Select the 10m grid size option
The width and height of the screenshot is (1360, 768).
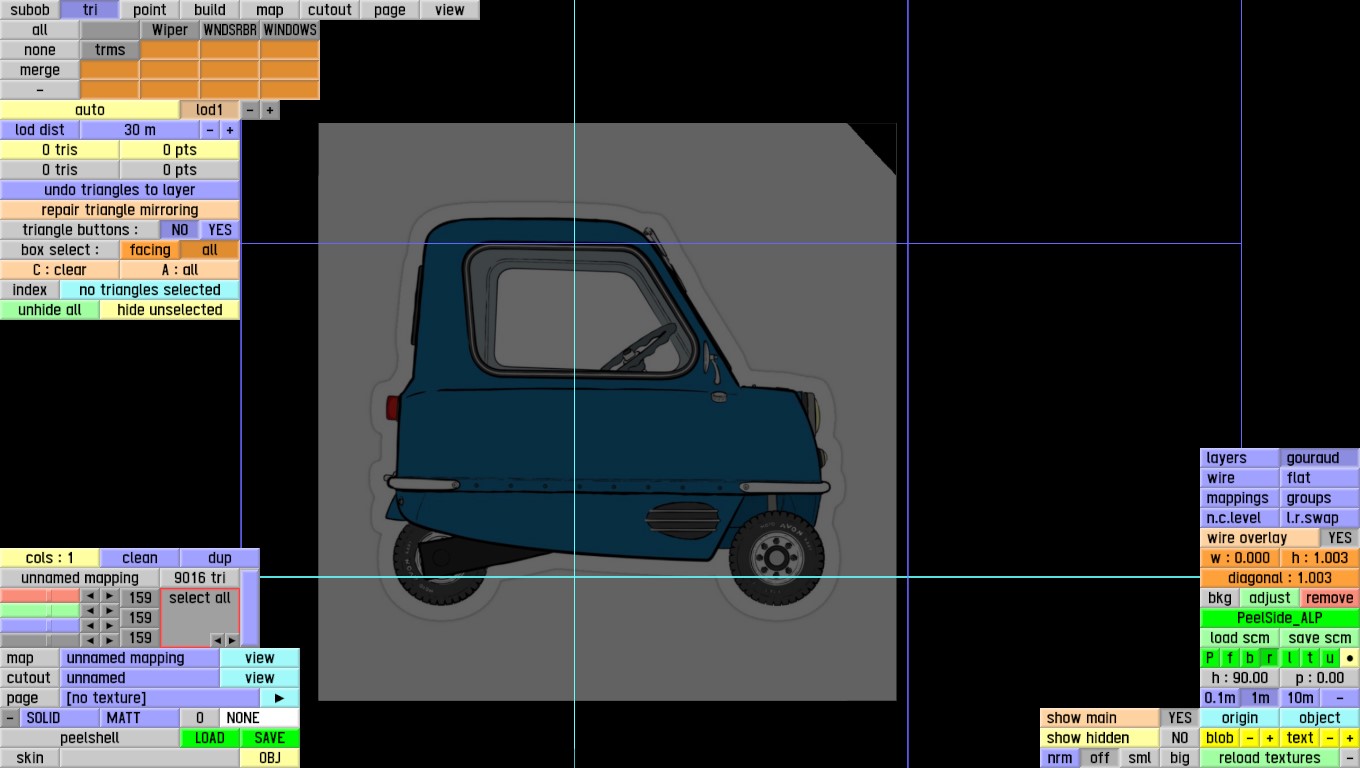(x=1300, y=698)
